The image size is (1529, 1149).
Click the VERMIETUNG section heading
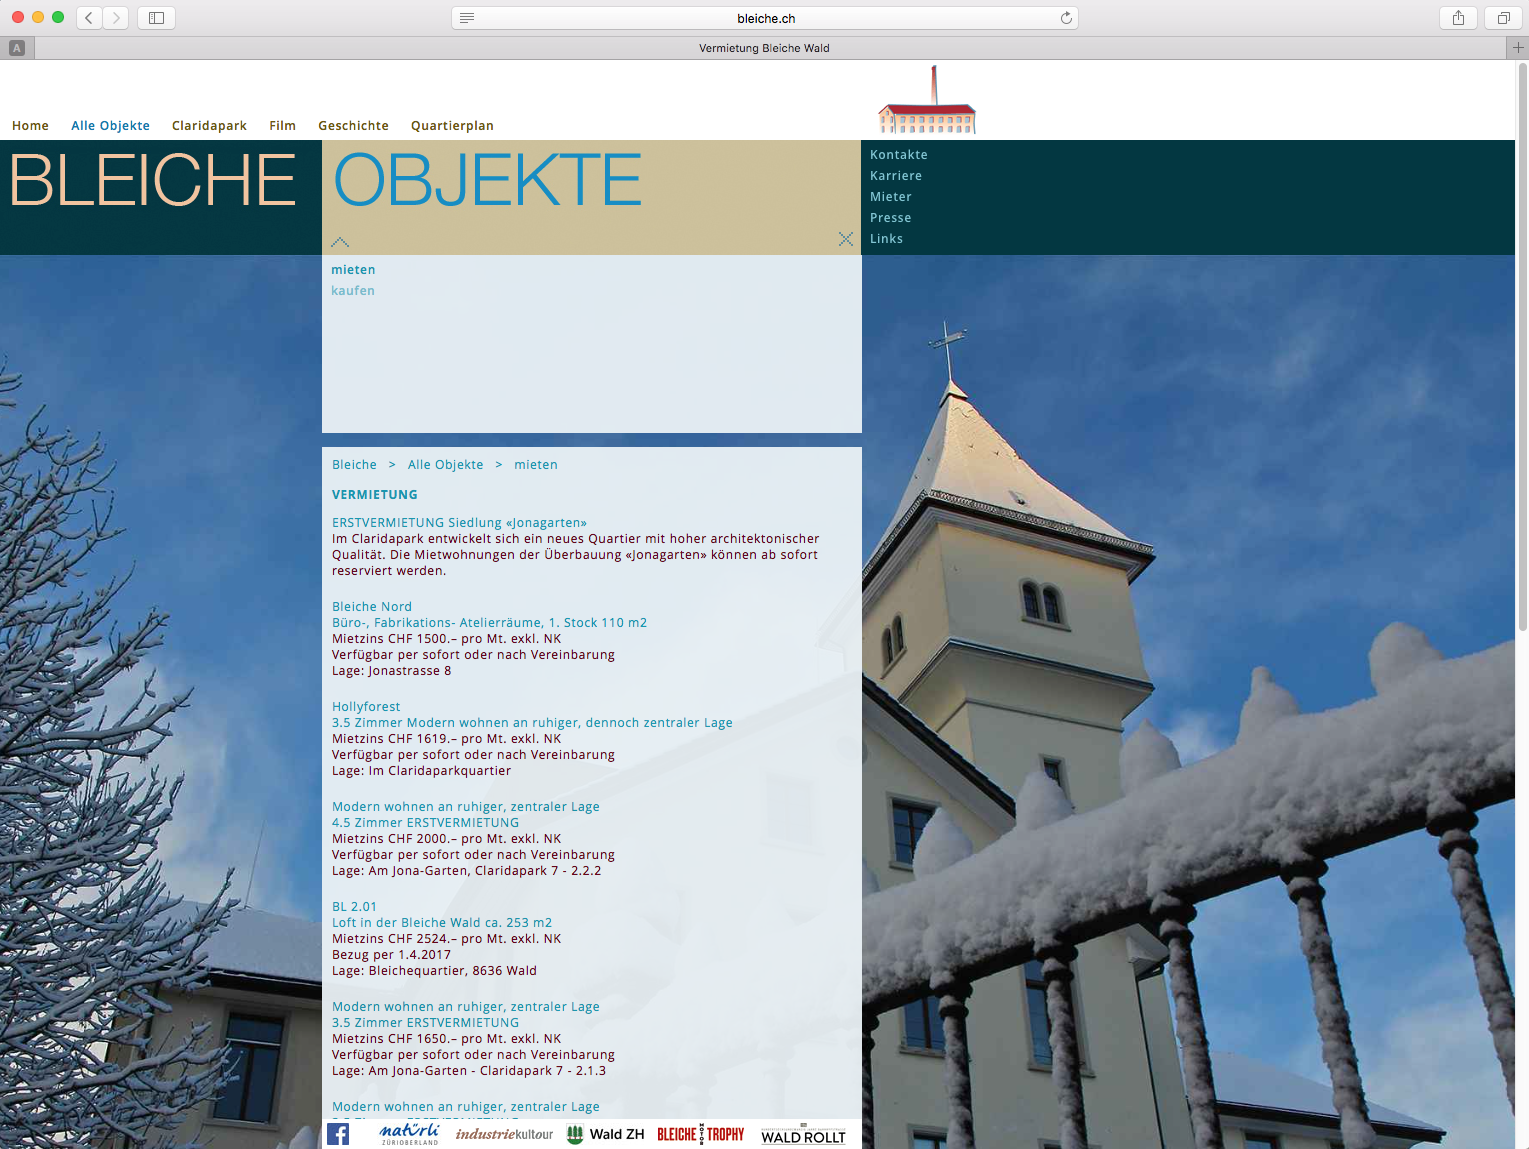click(x=375, y=495)
